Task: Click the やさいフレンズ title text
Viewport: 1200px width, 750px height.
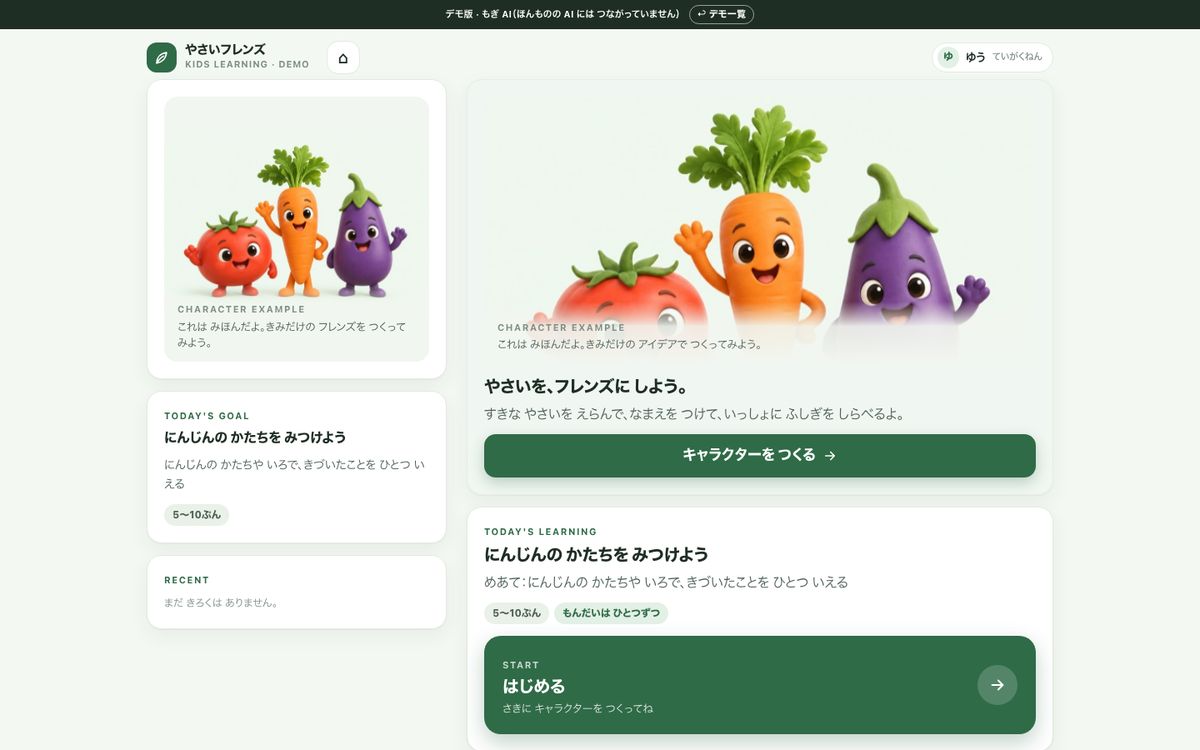Action: coord(225,49)
